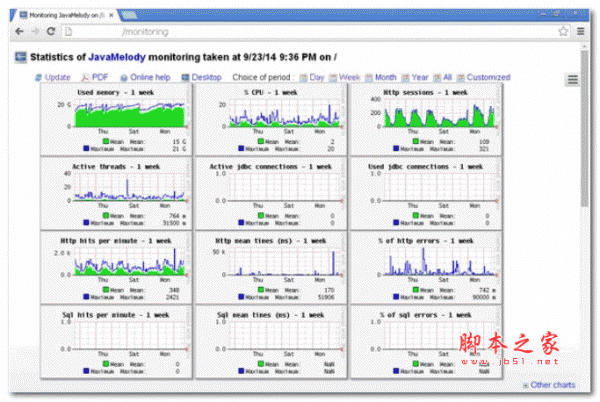Open the JavaMelody link in the title

(117, 57)
